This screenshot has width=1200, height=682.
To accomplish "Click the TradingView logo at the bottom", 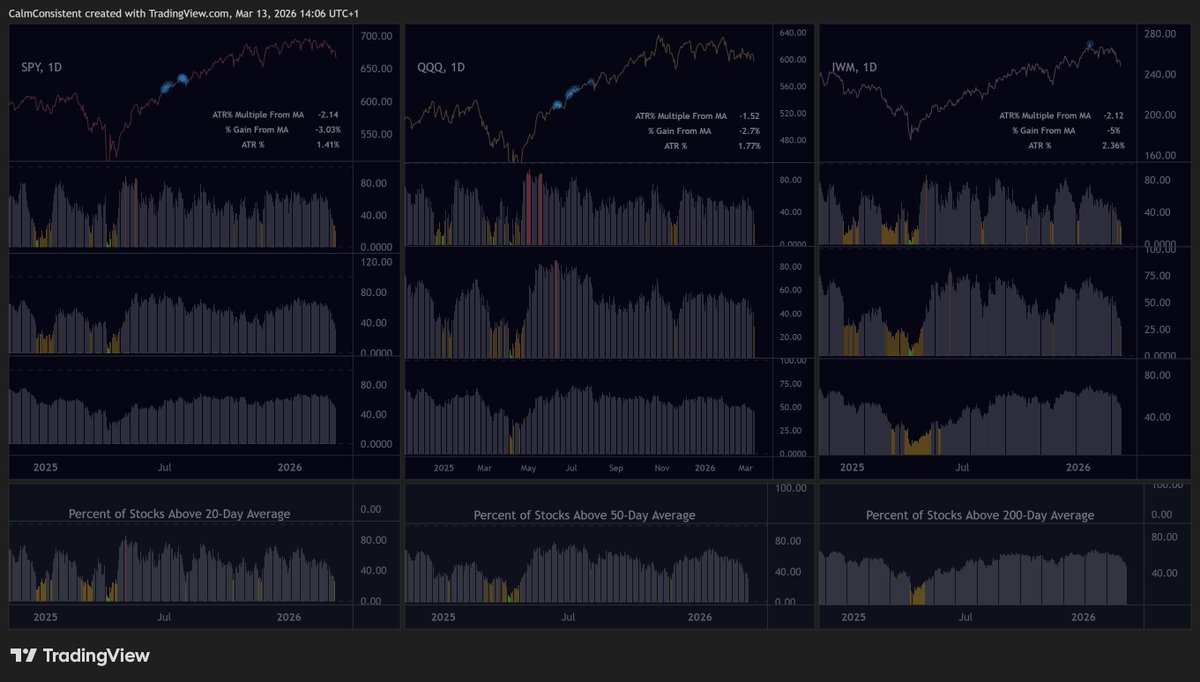I will coord(80,656).
